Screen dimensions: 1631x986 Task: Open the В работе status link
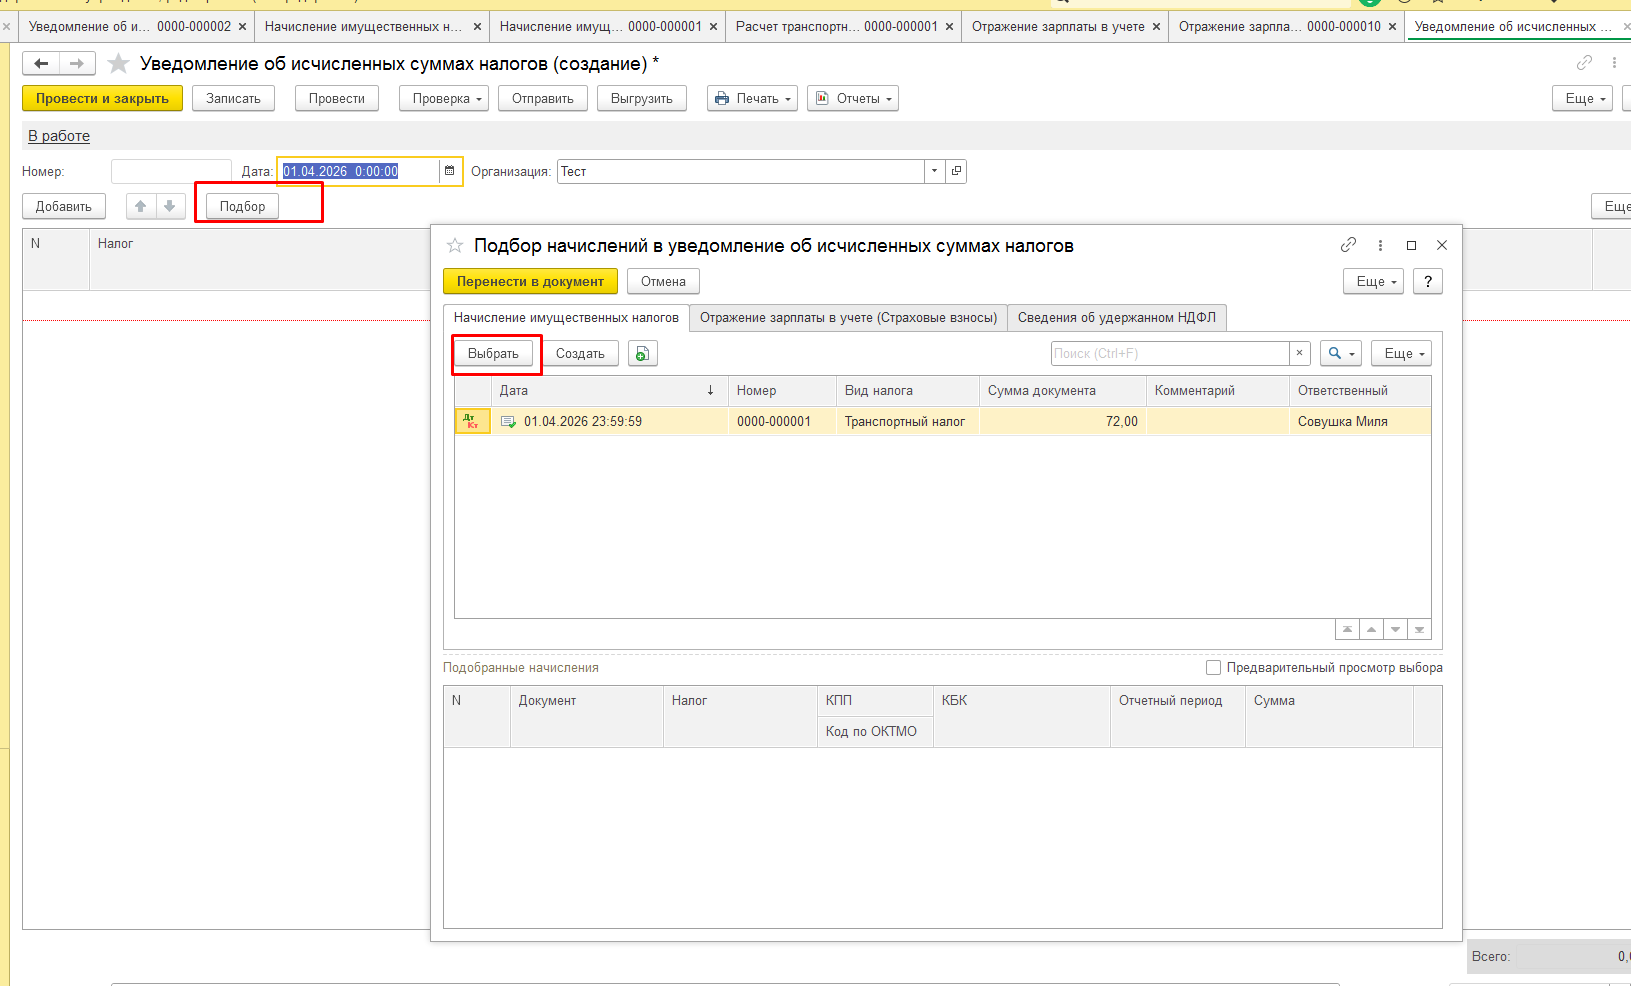(59, 136)
